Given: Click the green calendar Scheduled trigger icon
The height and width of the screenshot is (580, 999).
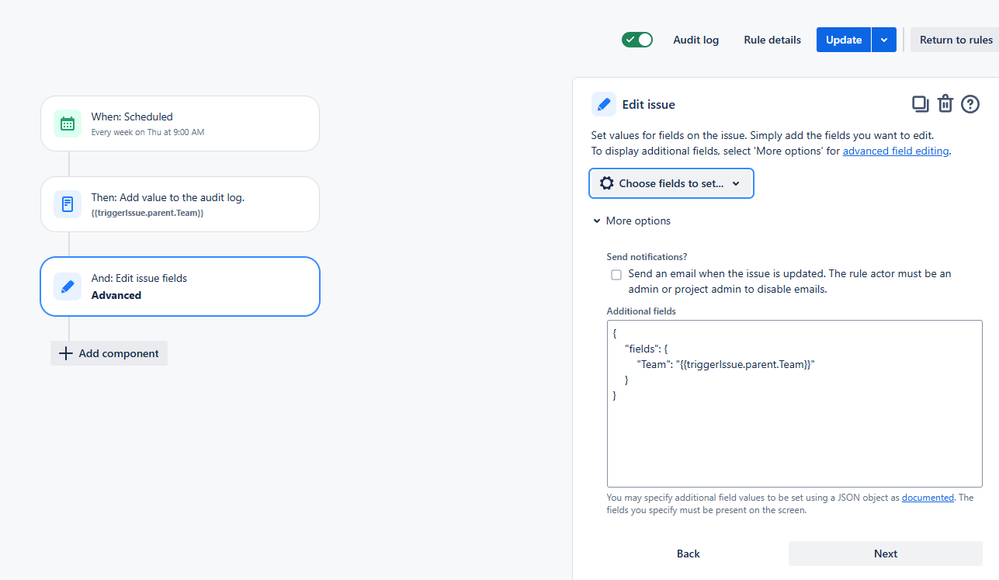Looking at the screenshot, I should tap(68, 124).
